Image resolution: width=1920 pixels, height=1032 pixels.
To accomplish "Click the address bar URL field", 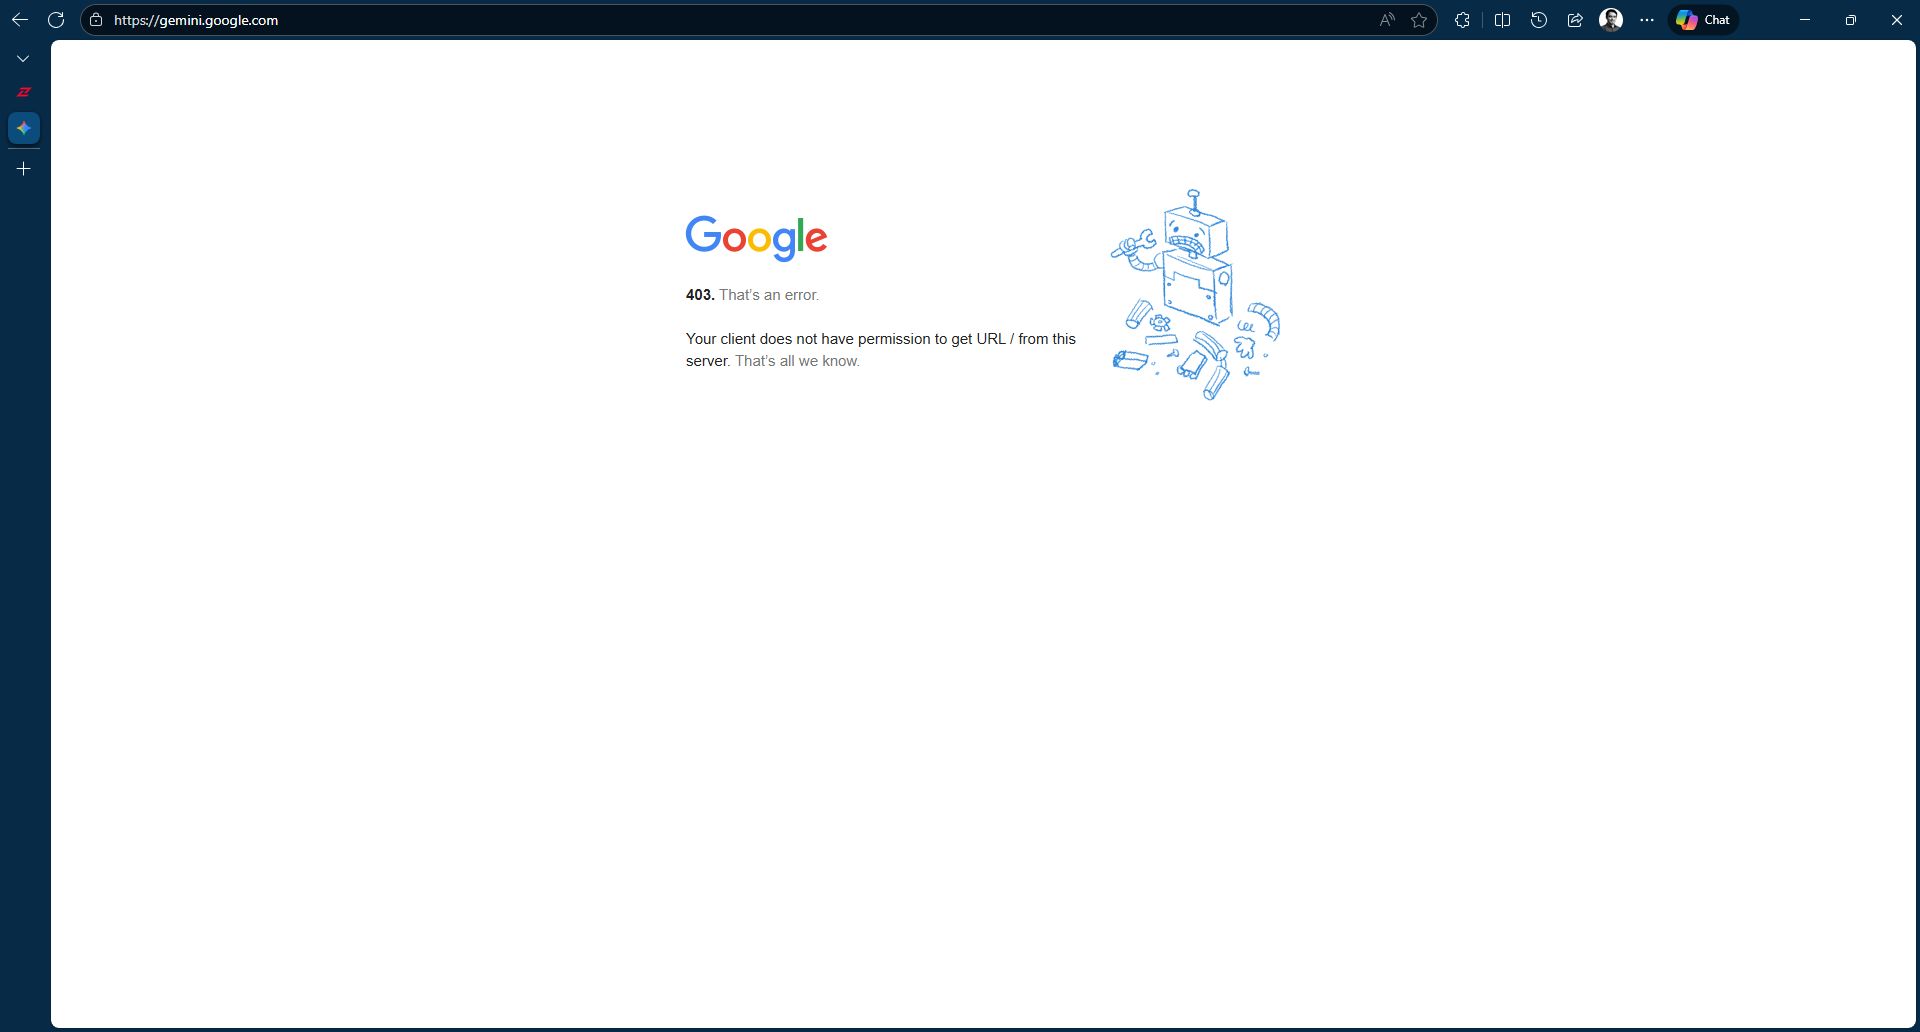I will 700,20.
